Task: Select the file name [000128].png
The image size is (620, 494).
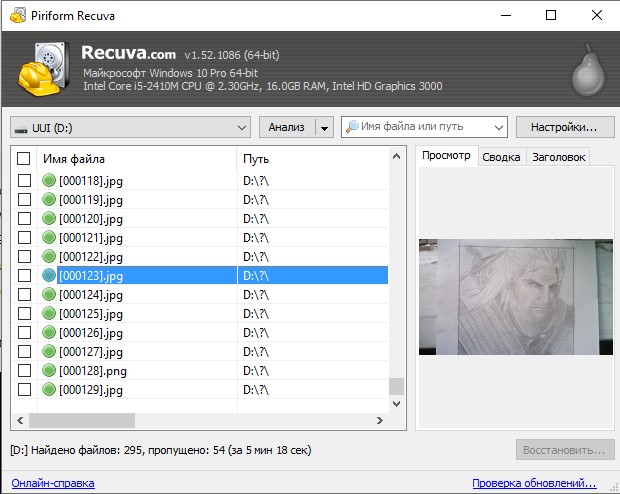Action: tap(93, 371)
